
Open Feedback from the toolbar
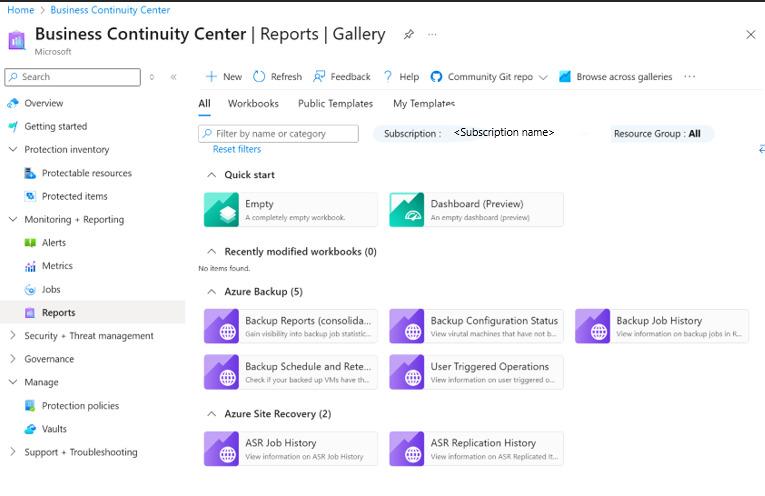coord(342,77)
